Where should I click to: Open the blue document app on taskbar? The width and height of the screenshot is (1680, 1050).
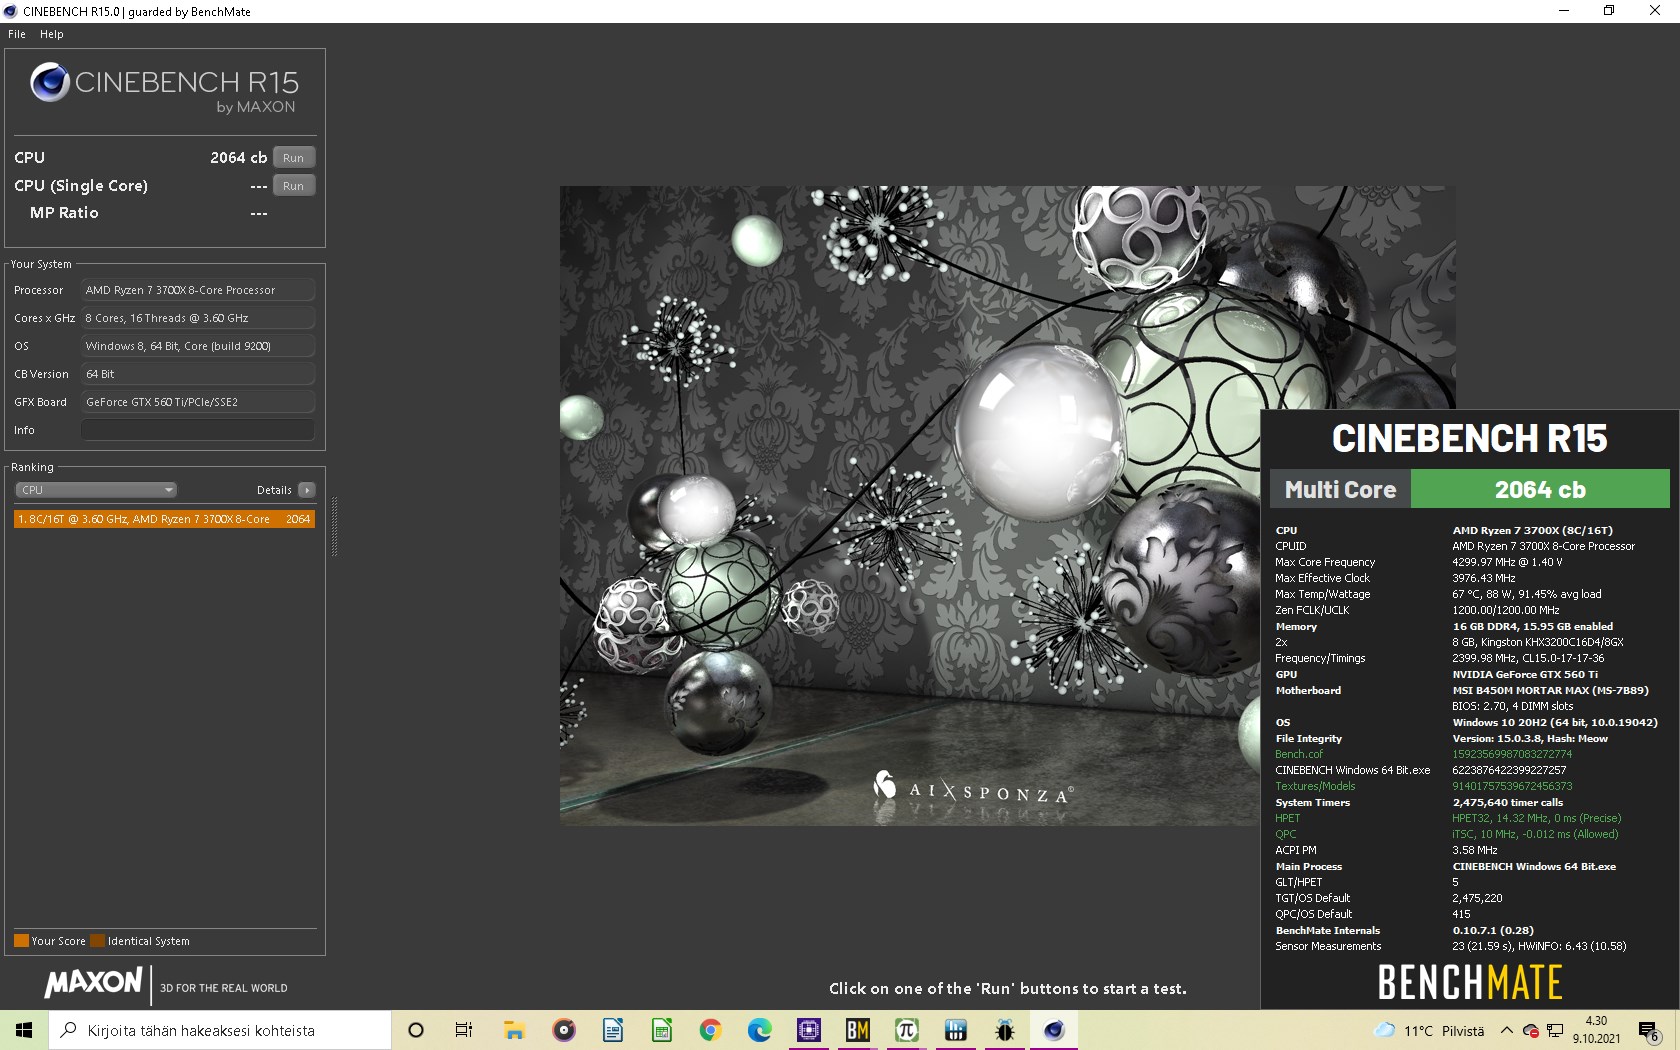(x=613, y=1030)
